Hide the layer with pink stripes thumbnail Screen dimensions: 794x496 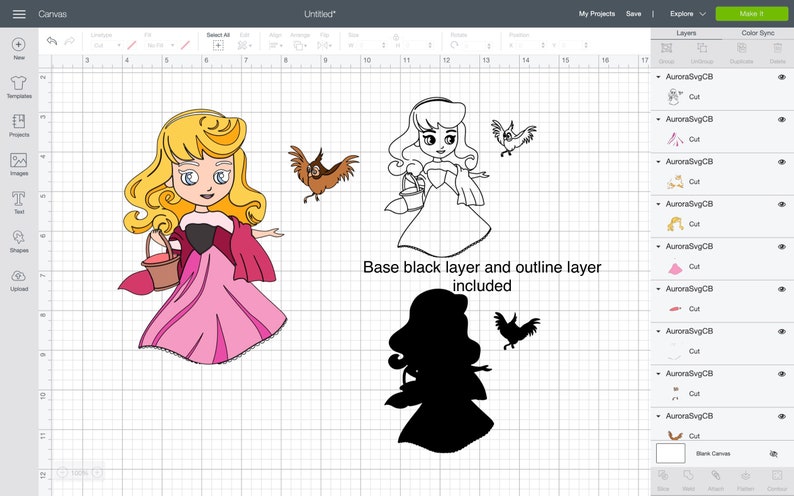pos(782,119)
